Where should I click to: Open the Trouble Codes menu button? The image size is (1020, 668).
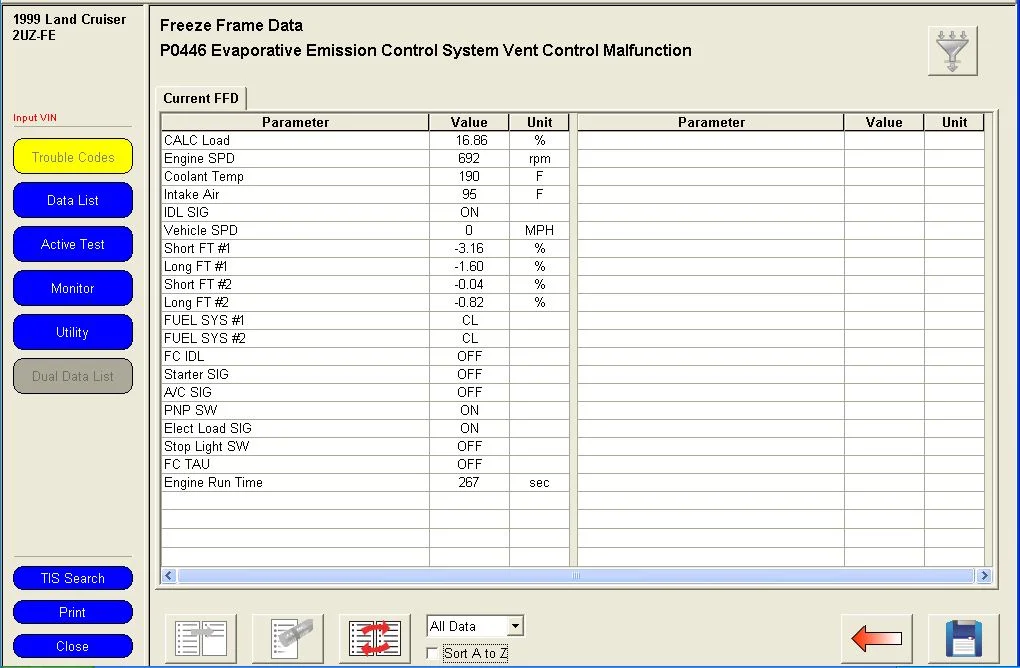coord(73,157)
